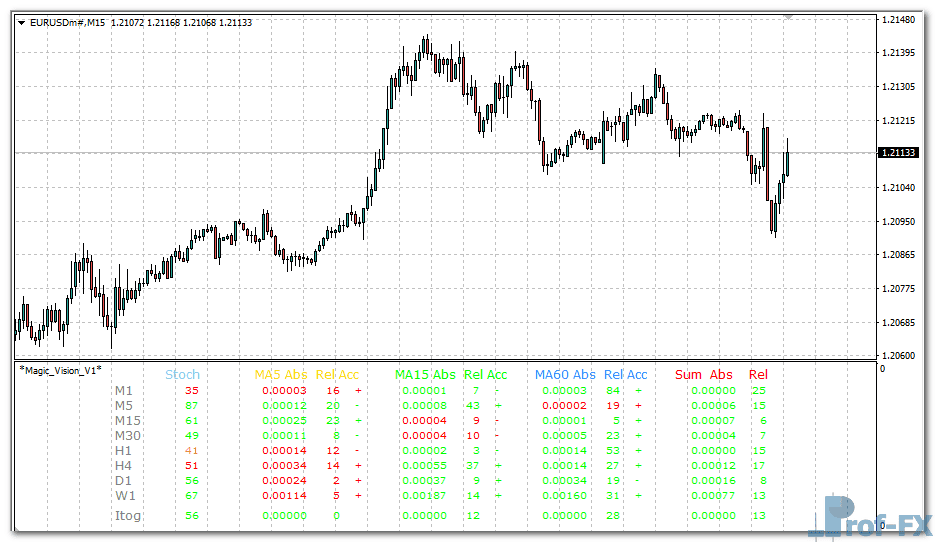Screen dimensions: 935x542
Task: Select the Magic_Vision_V1 indicator label
Action: pos(60,370)
